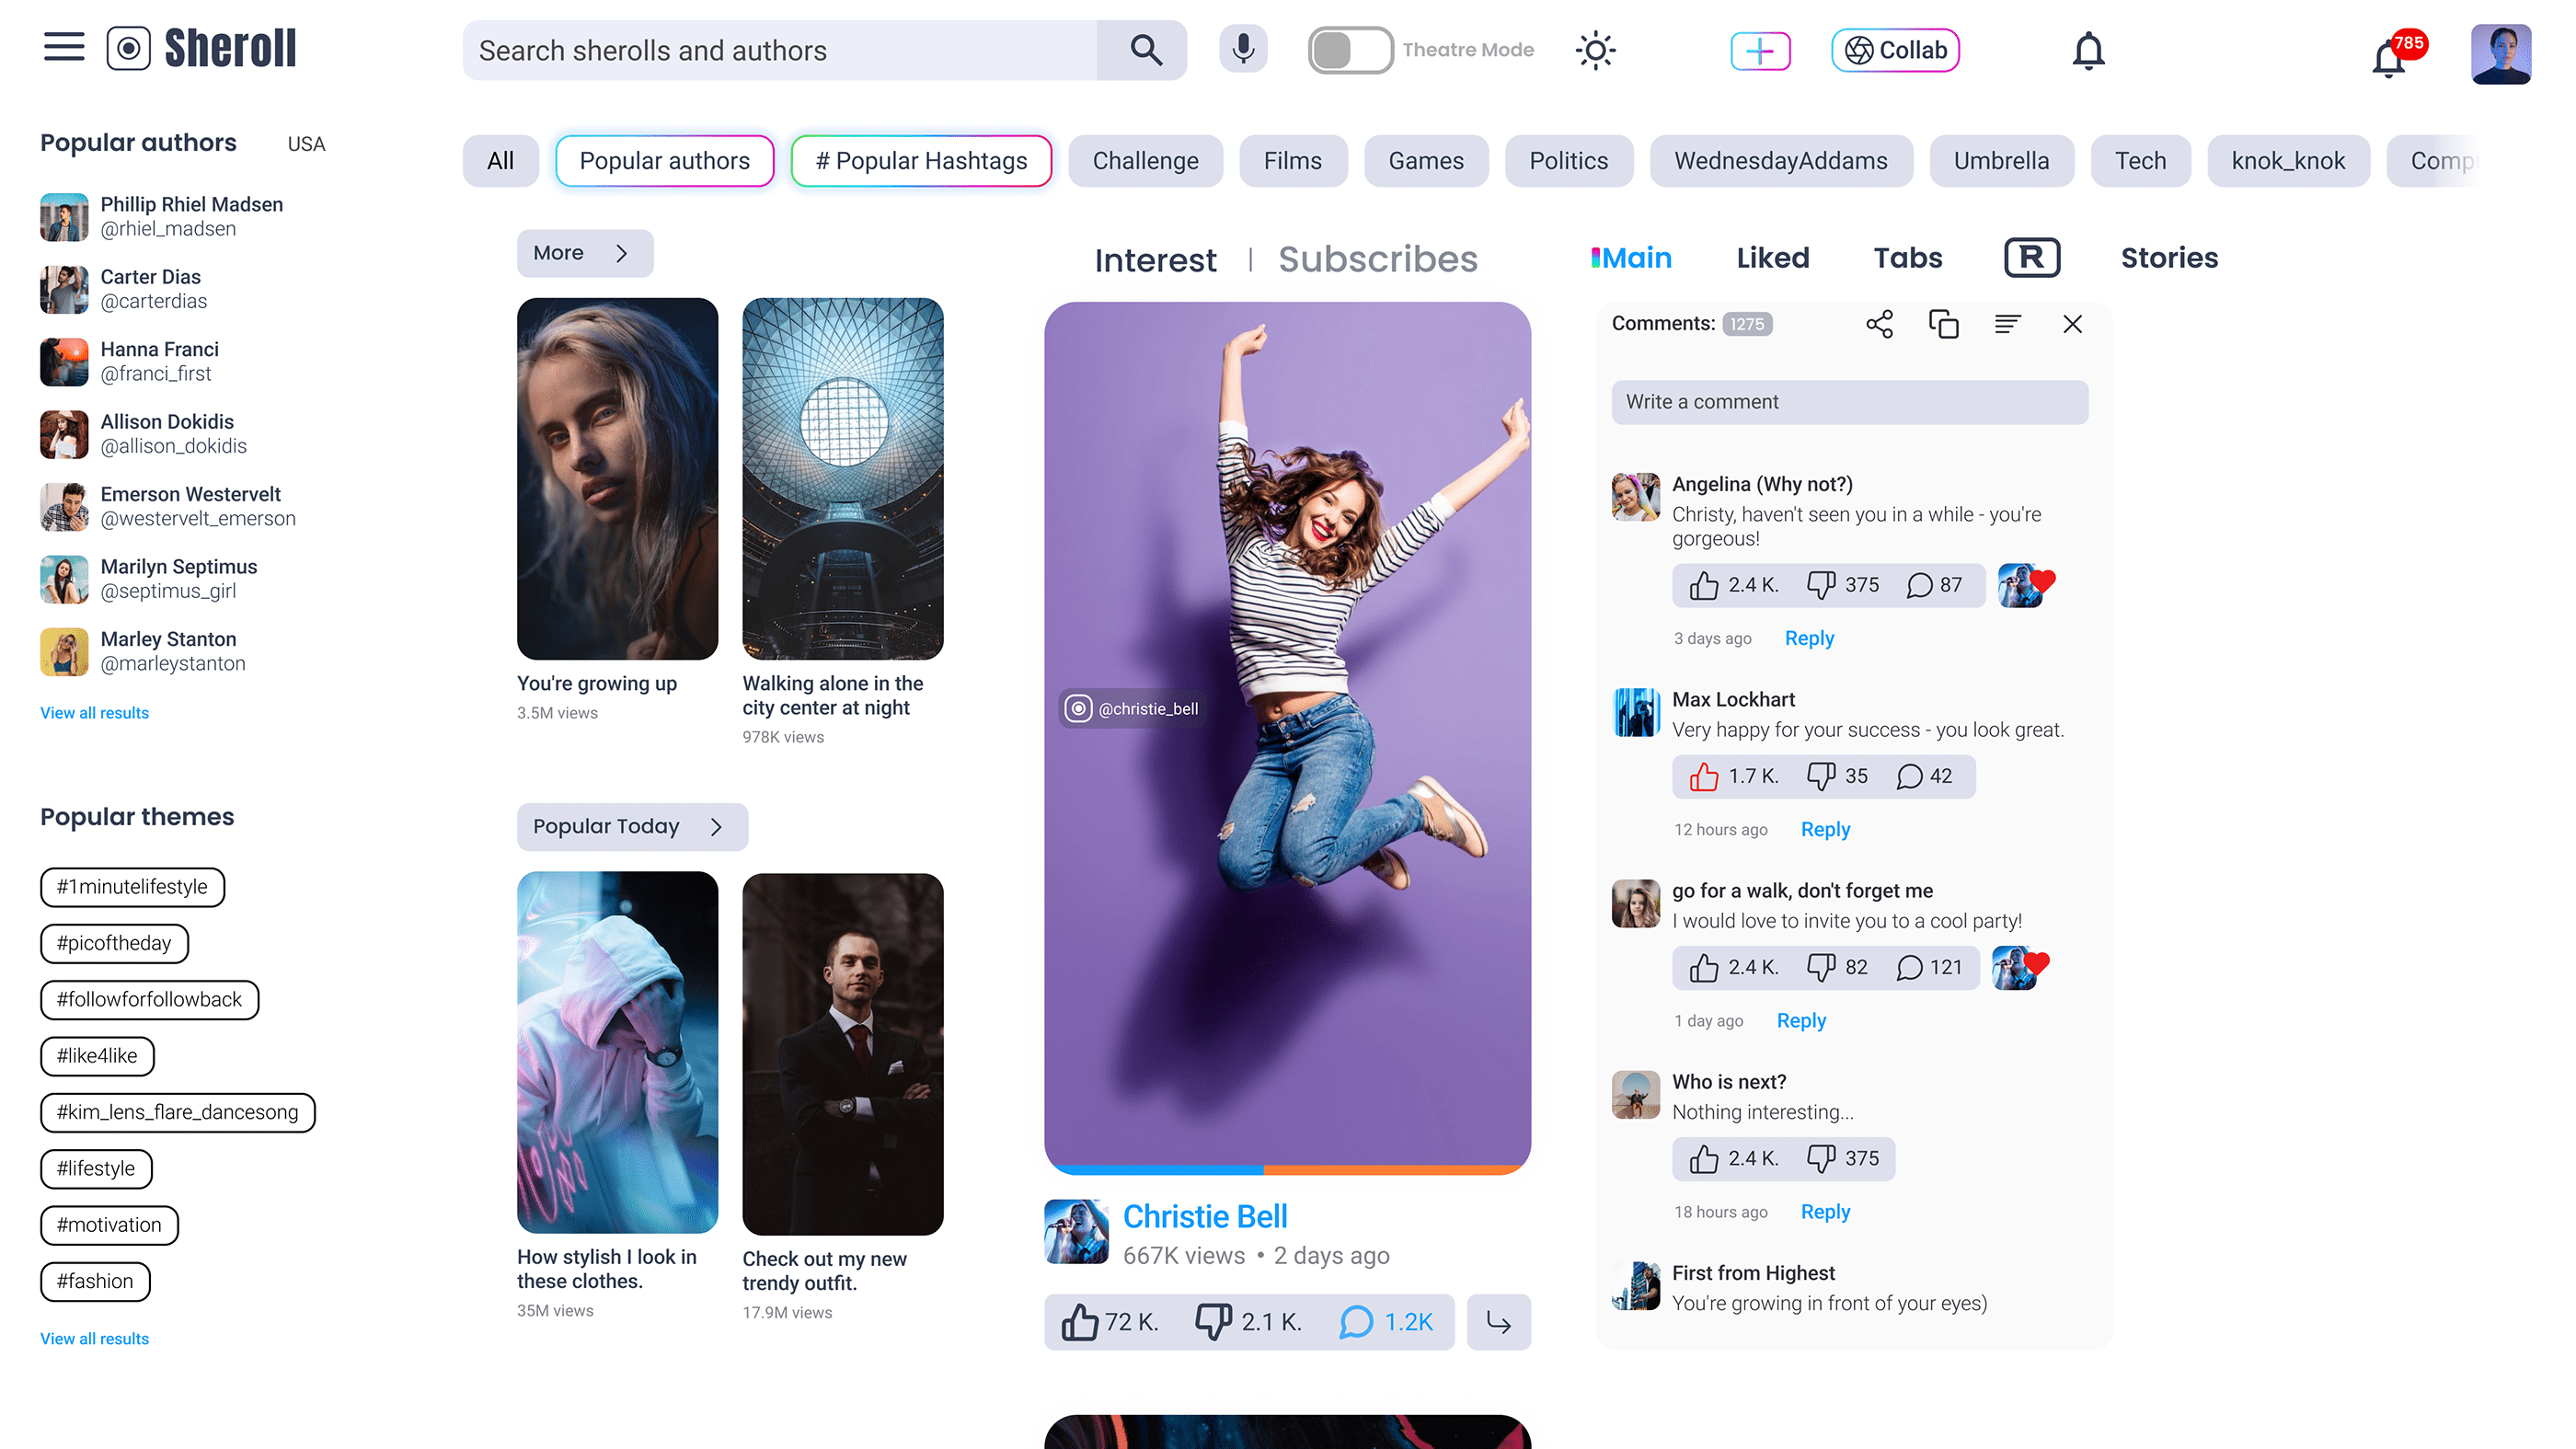
Task: Like Max Lockhart's comment
Action: [1704, 776]
